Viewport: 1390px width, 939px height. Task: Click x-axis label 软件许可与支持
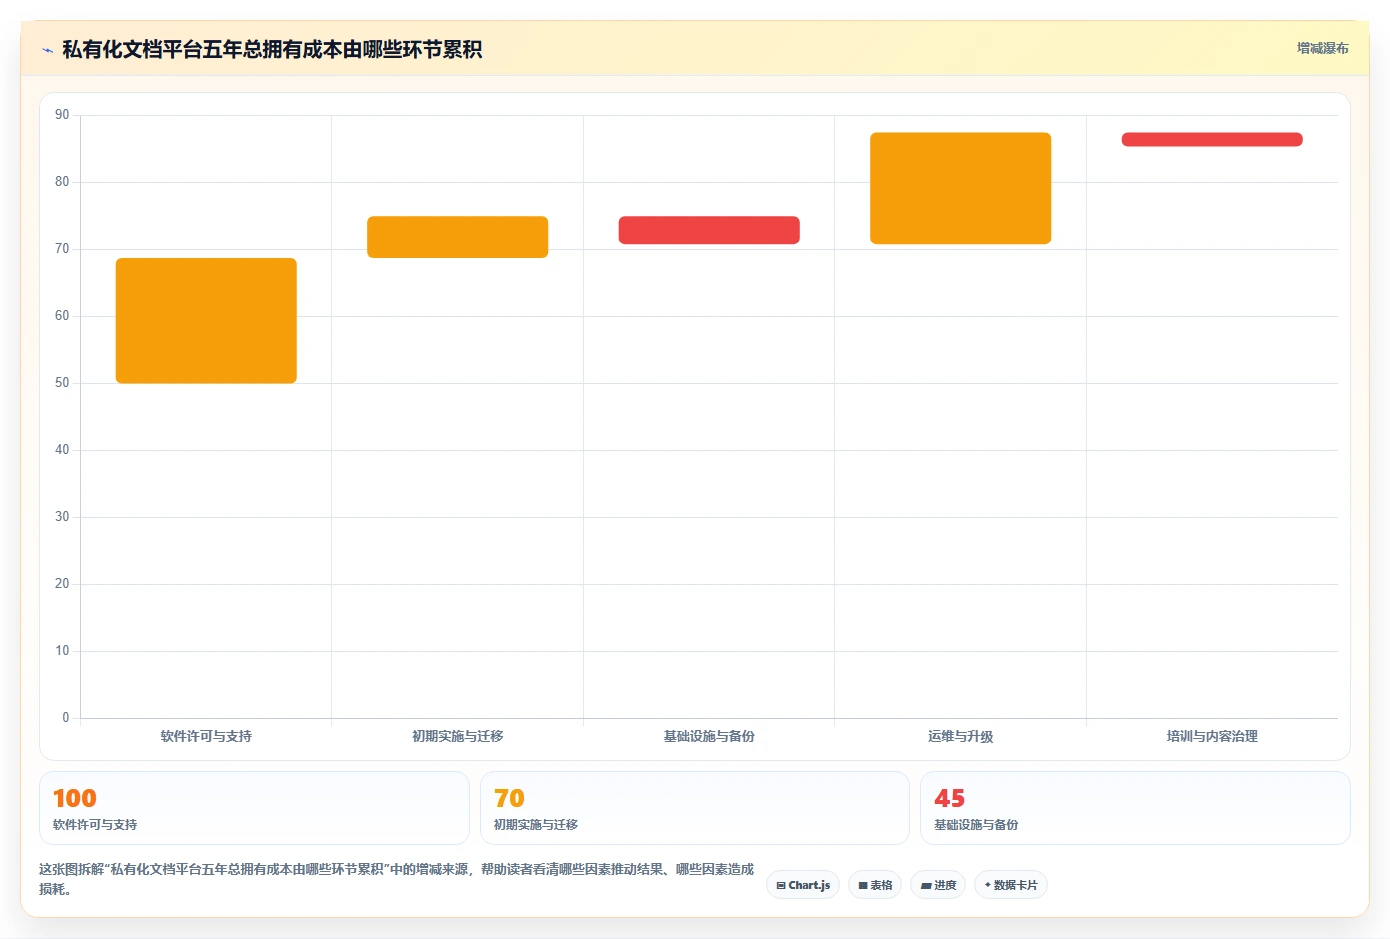pyautogui.click(x=206, y=736)
